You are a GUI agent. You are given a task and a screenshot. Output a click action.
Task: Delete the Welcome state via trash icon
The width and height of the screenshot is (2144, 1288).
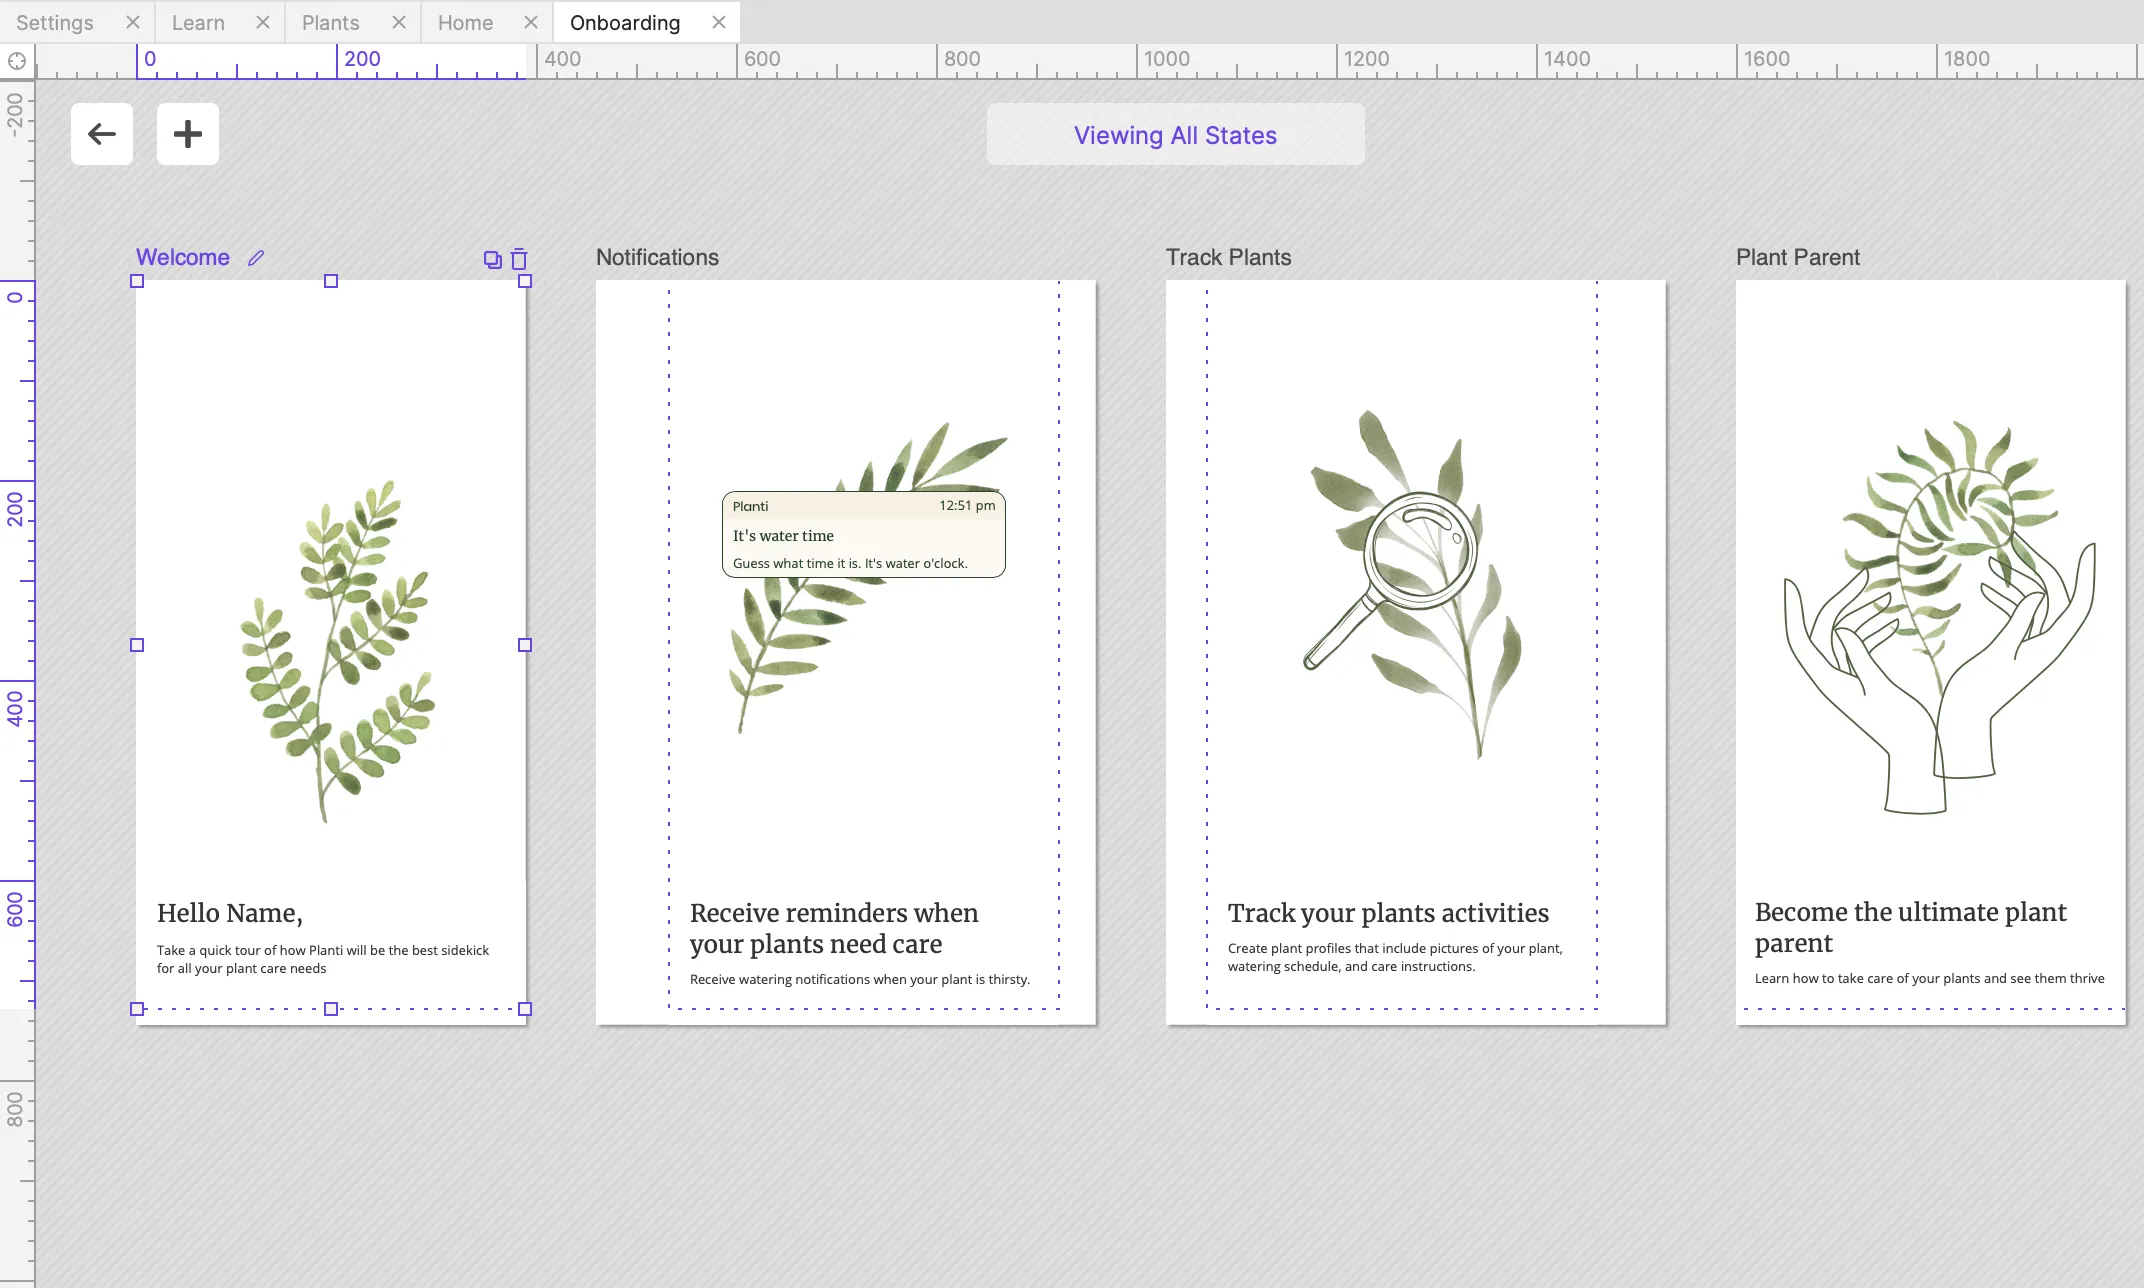[519, 260]
